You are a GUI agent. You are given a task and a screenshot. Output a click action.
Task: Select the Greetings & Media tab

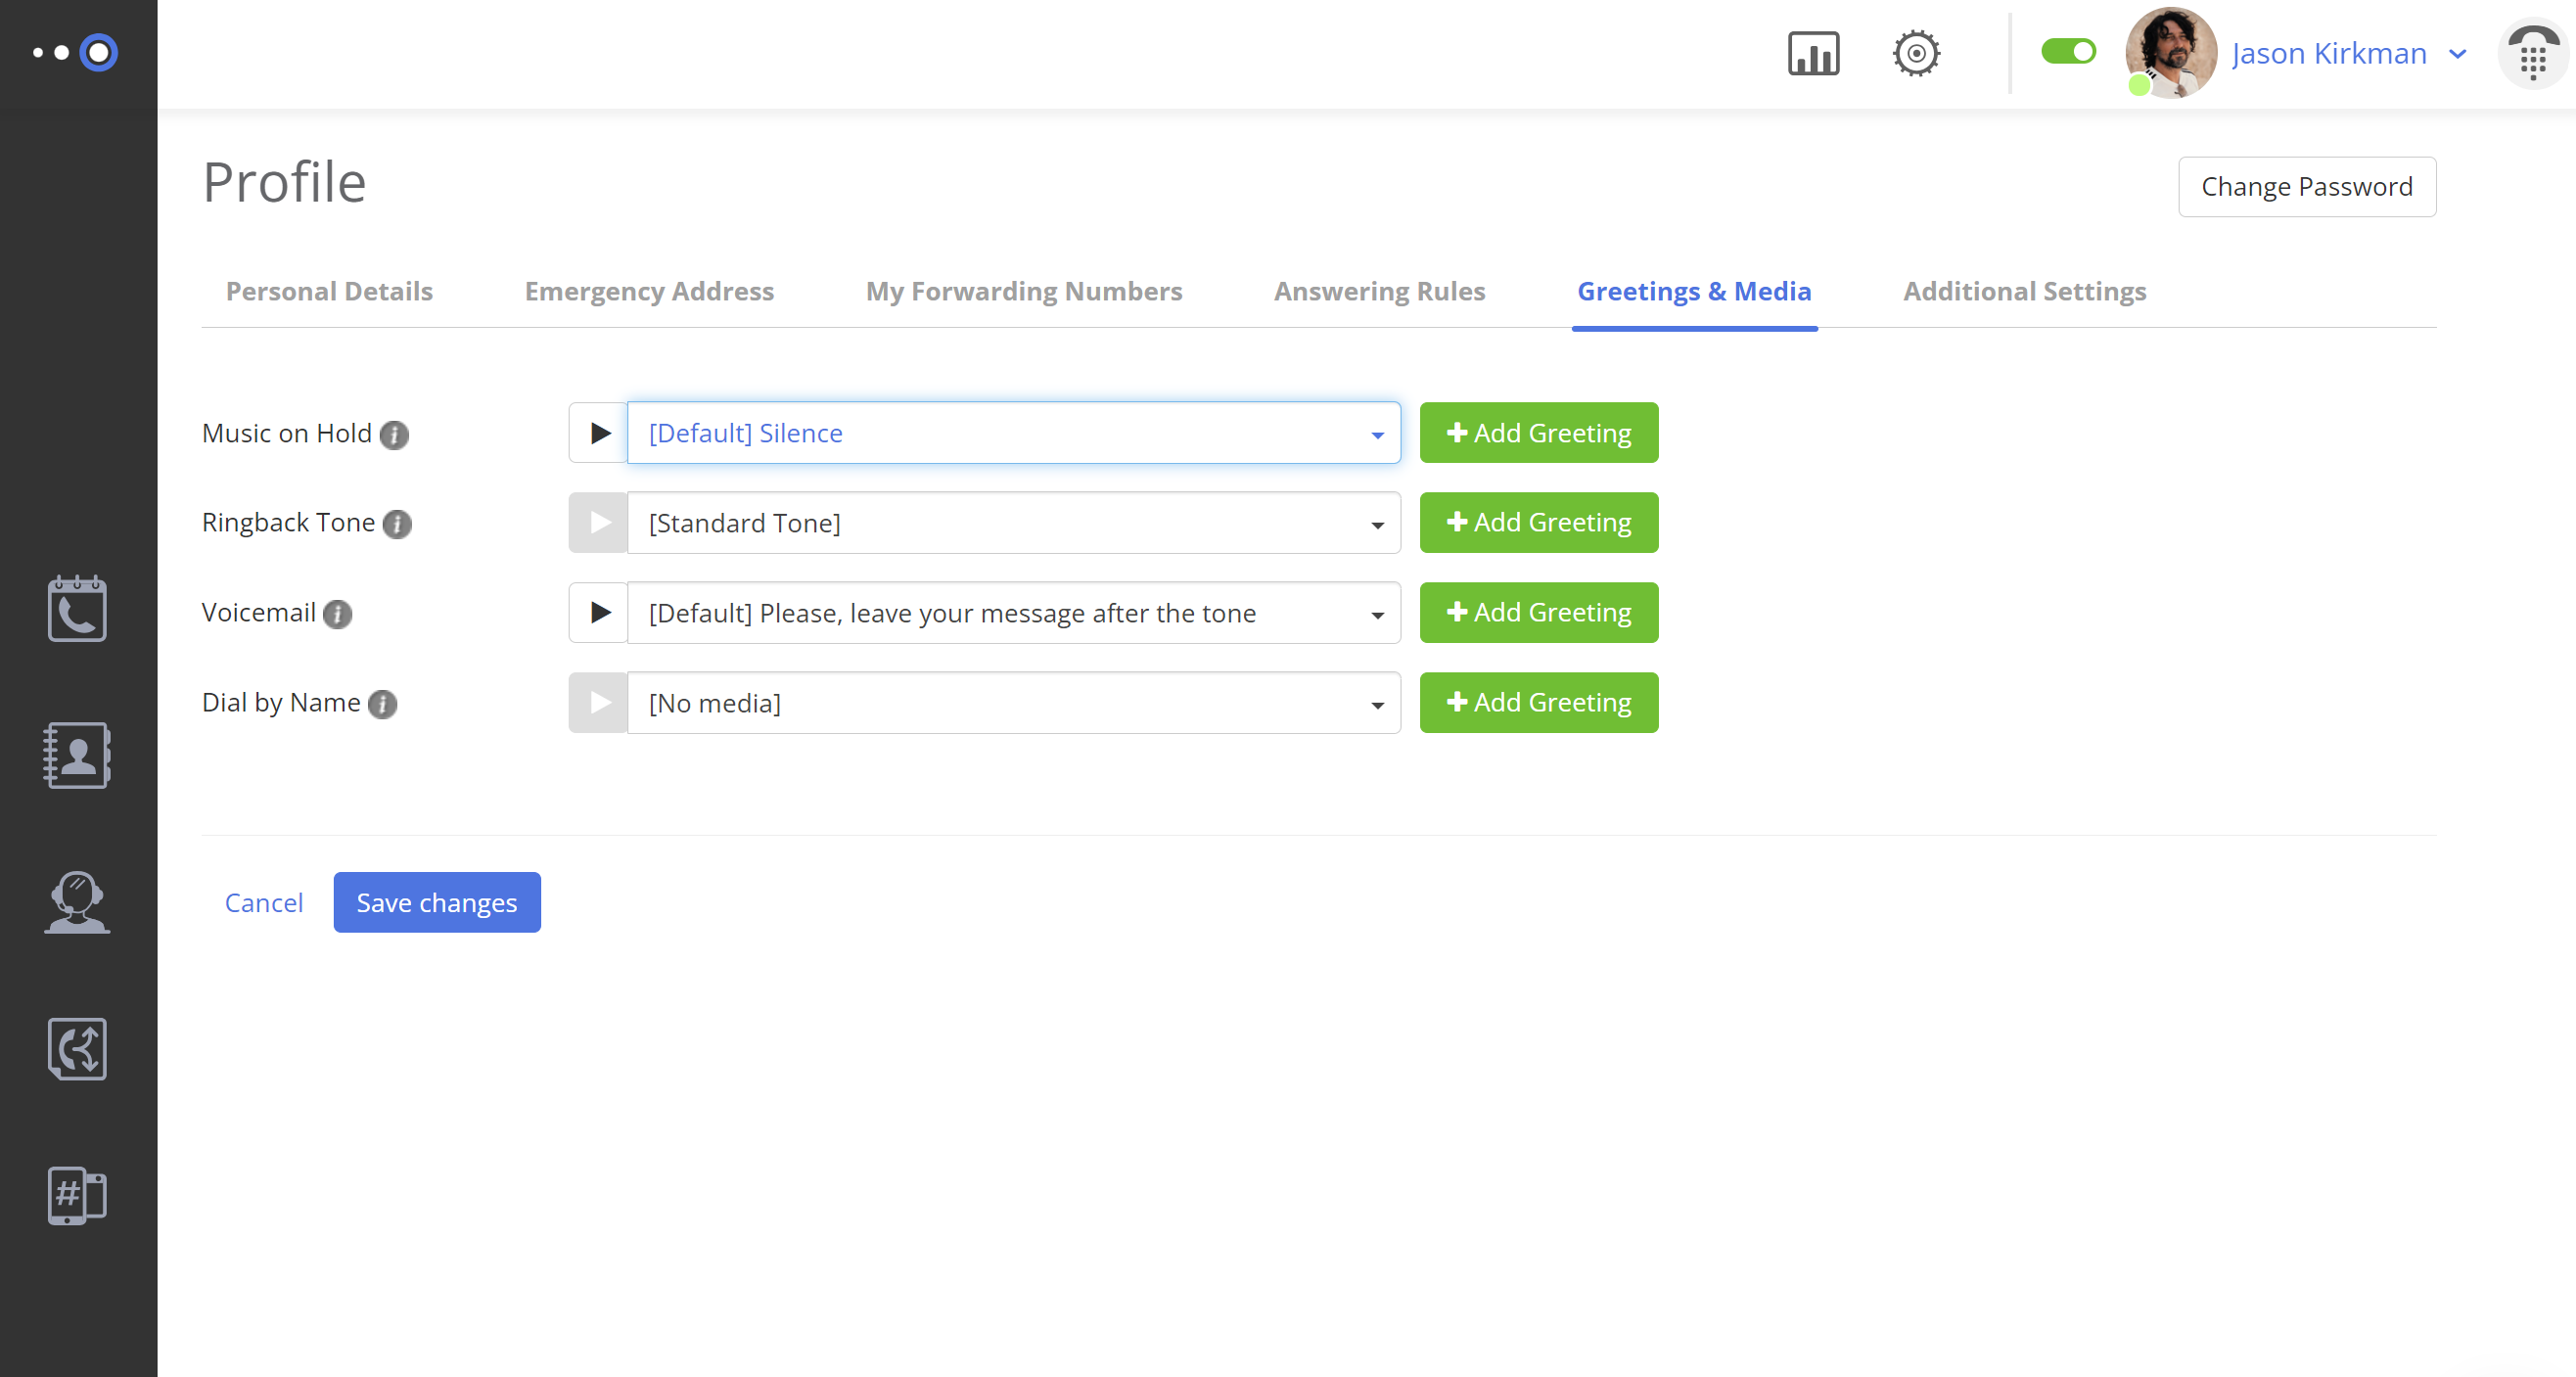pos(1694,291)
